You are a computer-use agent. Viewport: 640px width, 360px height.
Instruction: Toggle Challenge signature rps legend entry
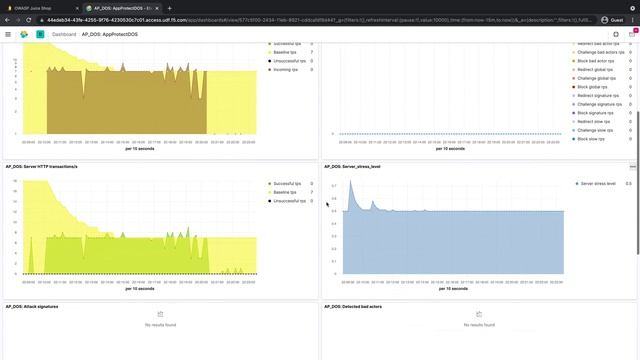tap(600, 104)
